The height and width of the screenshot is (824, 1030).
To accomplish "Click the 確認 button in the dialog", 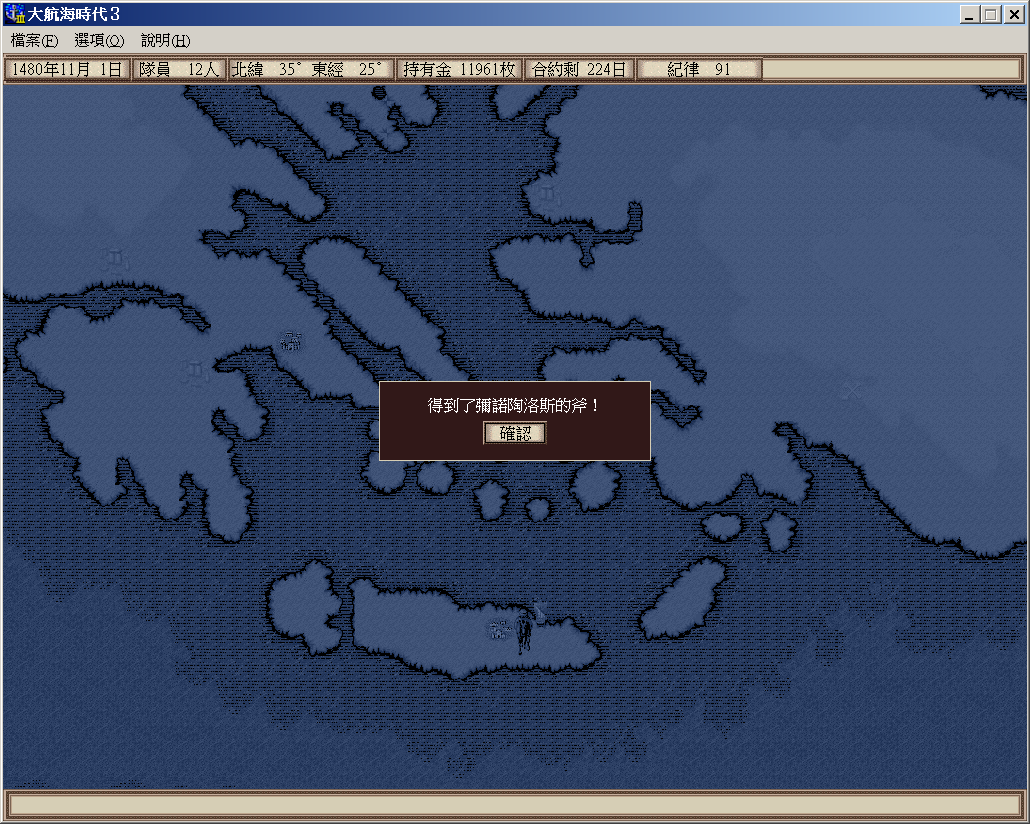I will [515, 433].
